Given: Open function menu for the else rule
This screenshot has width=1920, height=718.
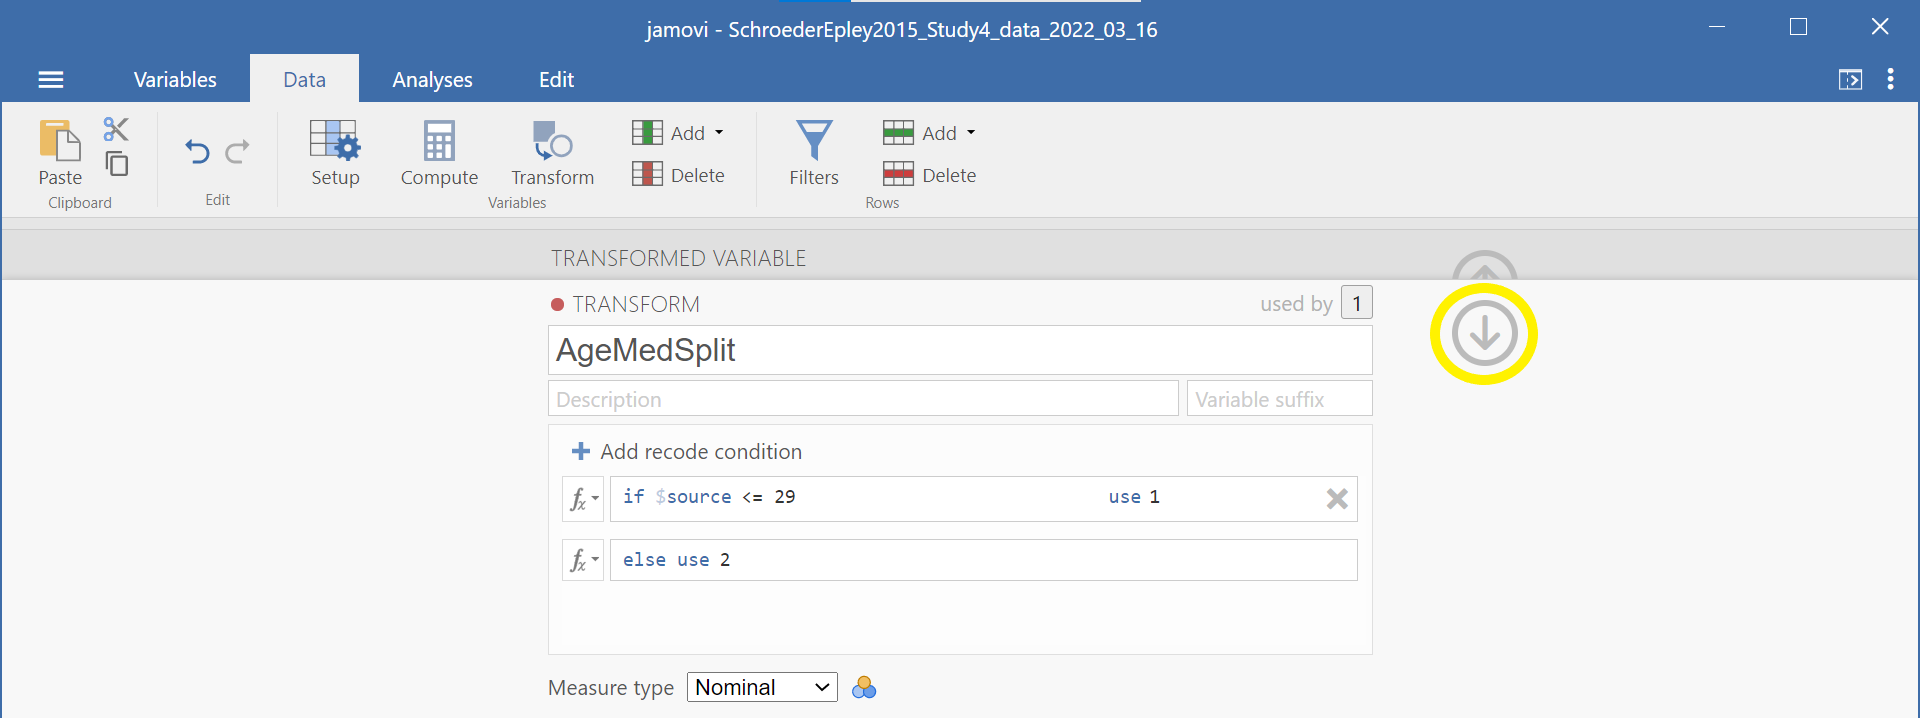Looking at the screenshot, I should point(583,560).
